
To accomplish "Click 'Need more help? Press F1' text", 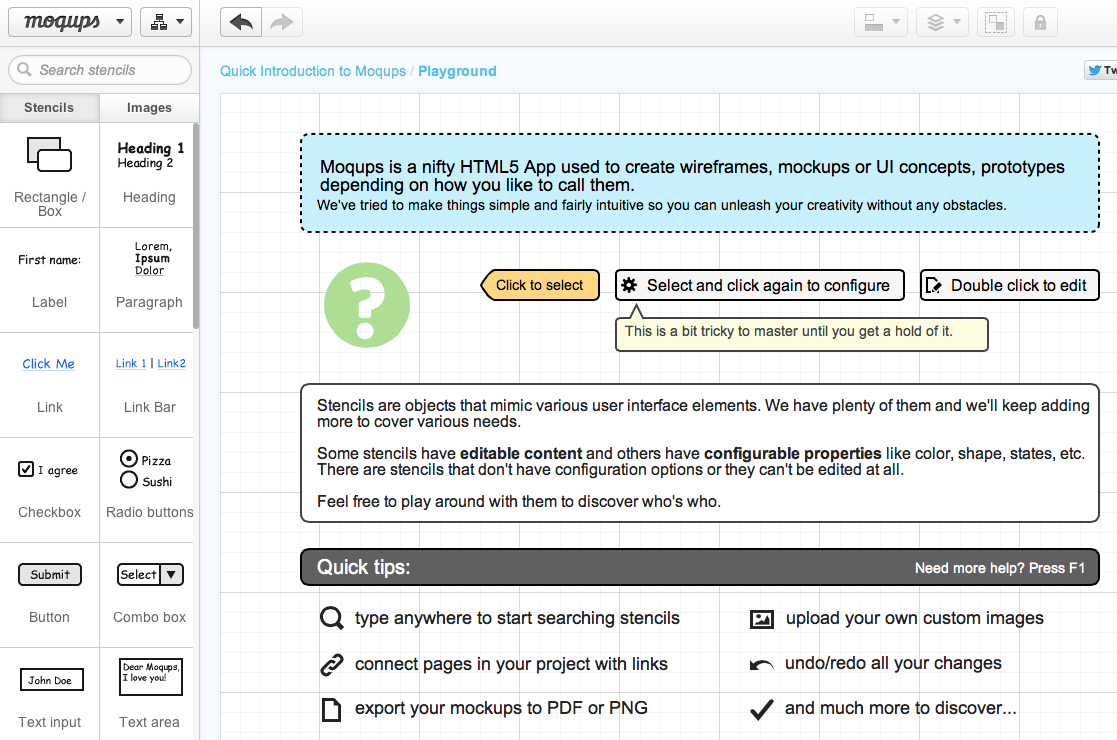I will coord(999,568).
